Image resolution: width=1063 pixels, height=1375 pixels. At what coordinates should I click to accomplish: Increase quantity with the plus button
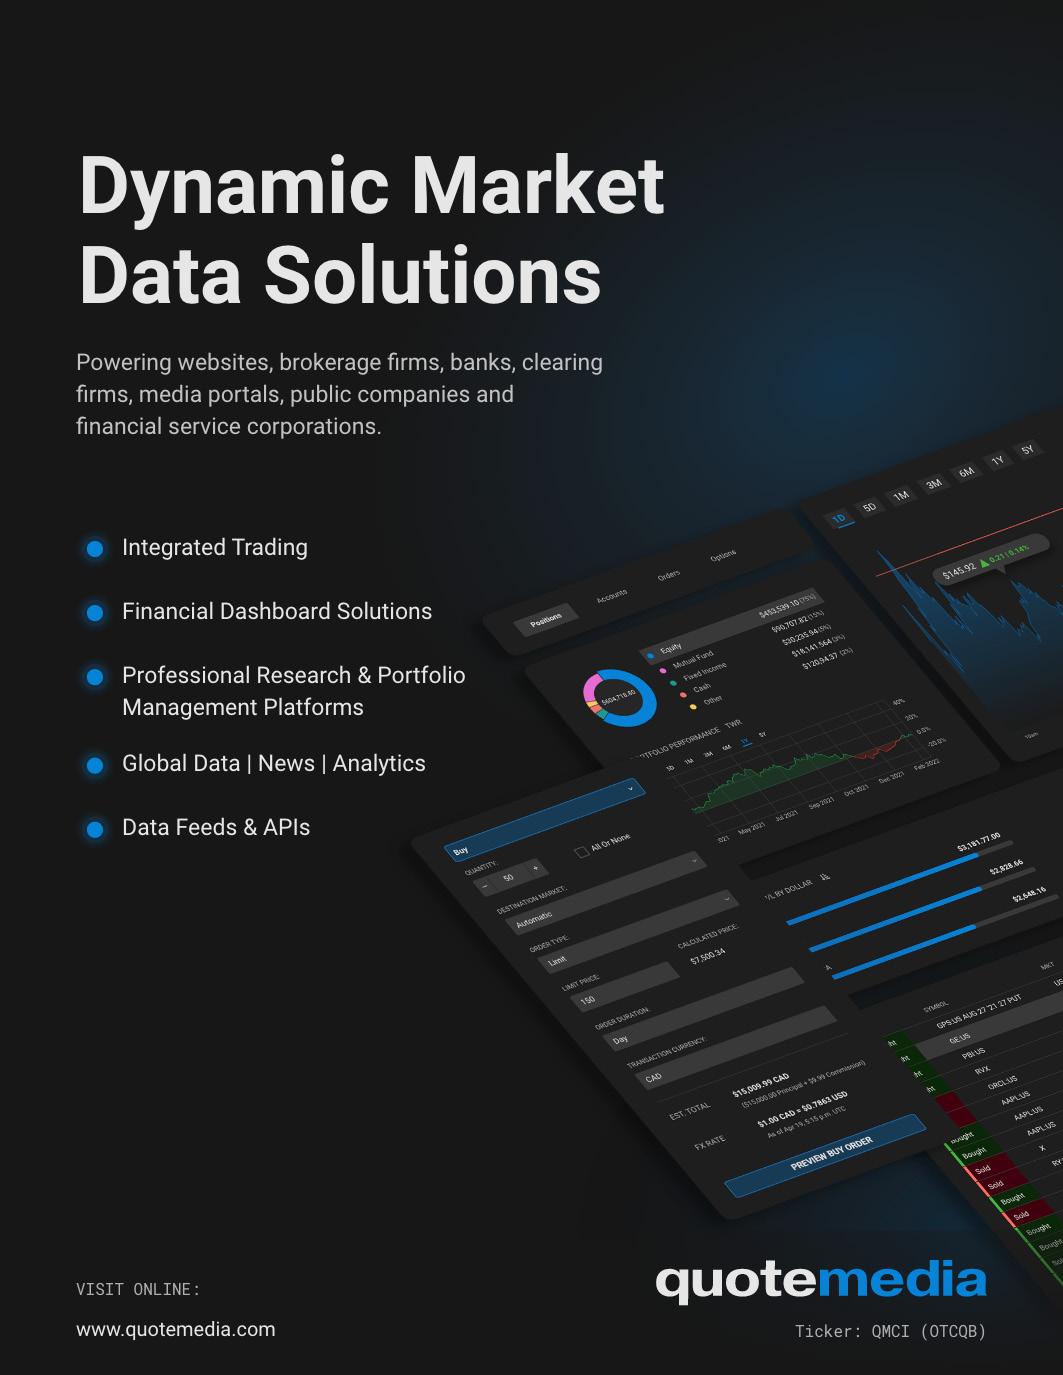point(536,867)
